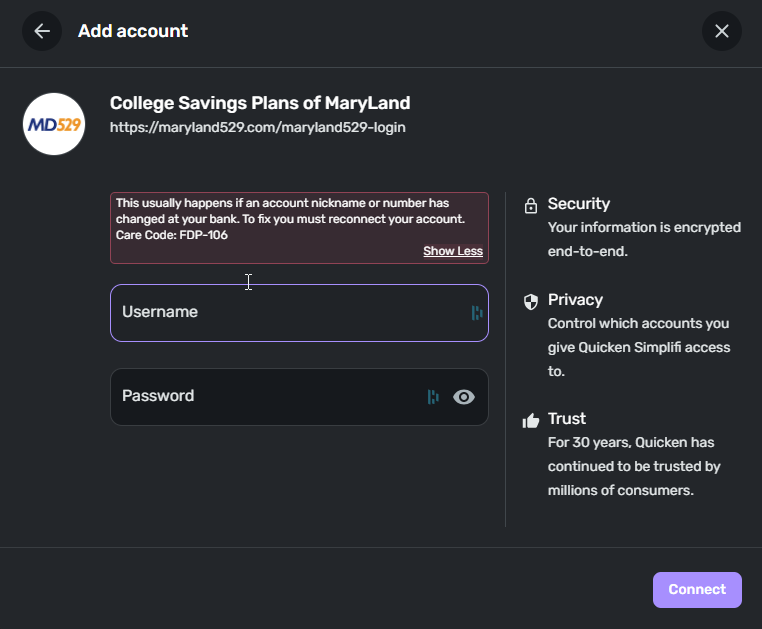Toggle password visibility with the eye icon

[x=463, y=397]
